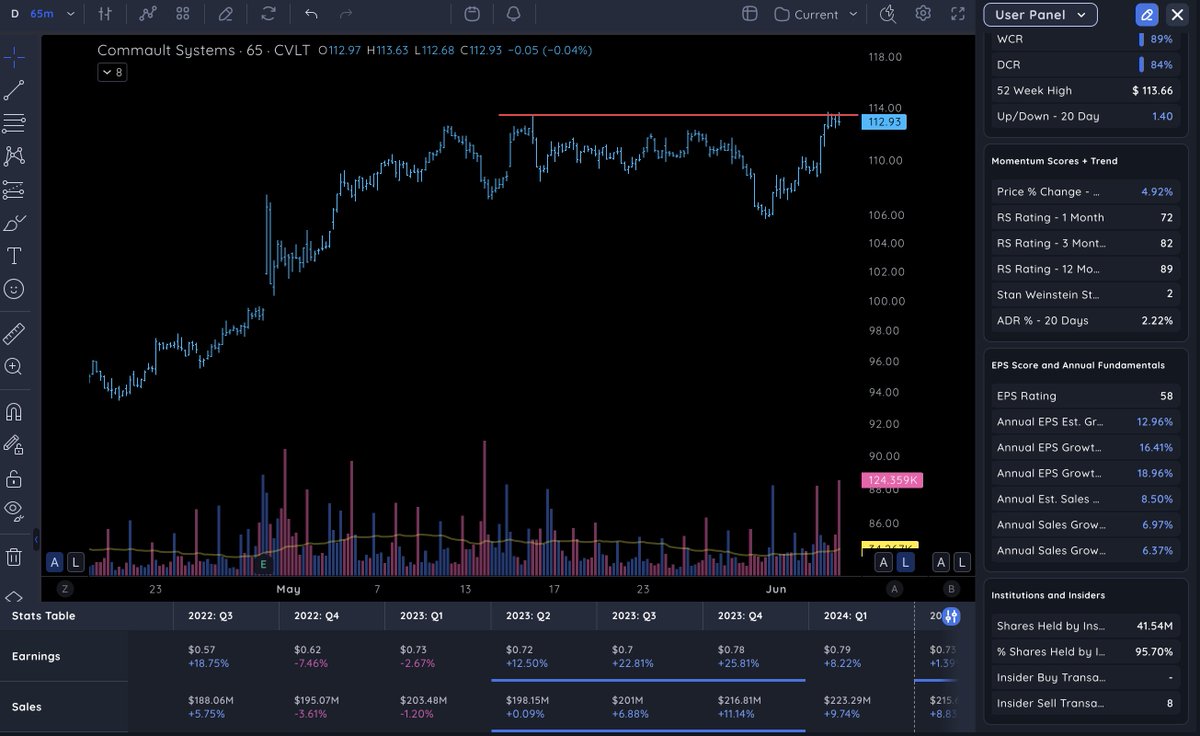Open the indicators icon
The height and width of the screenshot is (736, 1200).
click(x=148, y=14)
